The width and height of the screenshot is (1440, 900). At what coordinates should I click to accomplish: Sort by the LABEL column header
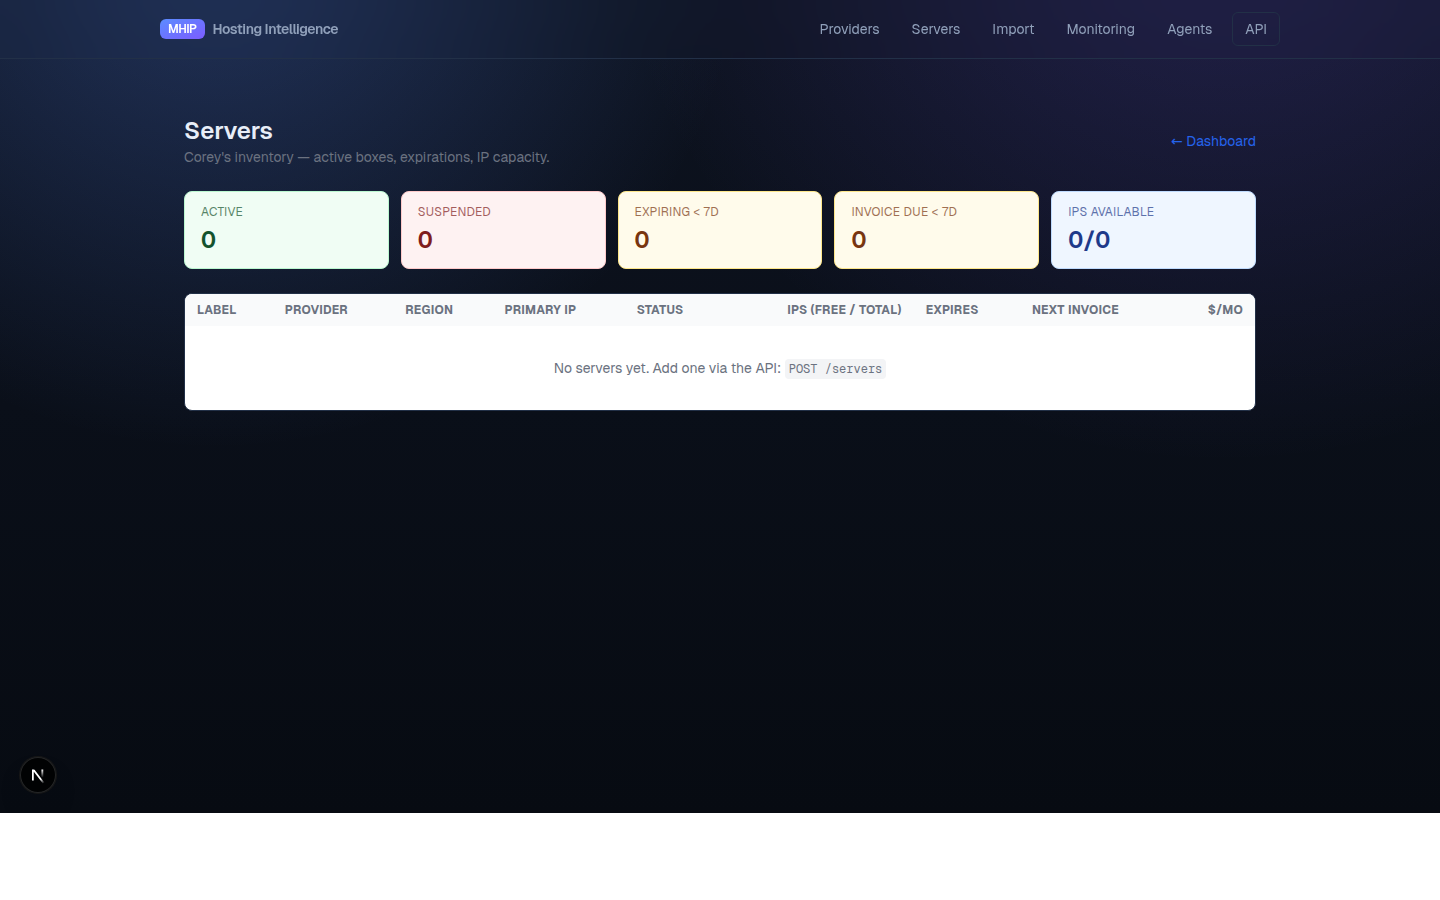pos(216,310)
